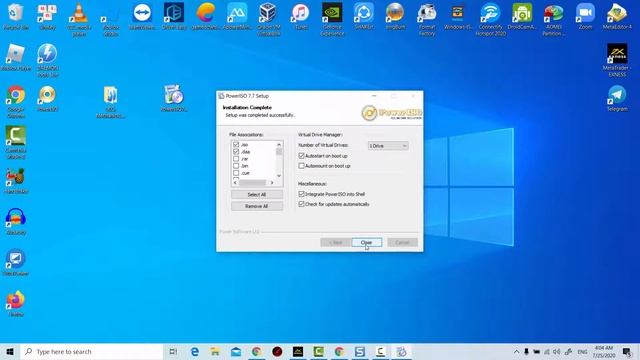Click the ENG language indicator
Image resolution: width=640 pixels, height=360 pixels.
point(582,351)
